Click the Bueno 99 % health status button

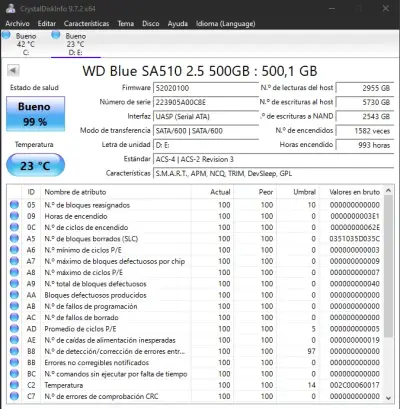coord(35,114)
